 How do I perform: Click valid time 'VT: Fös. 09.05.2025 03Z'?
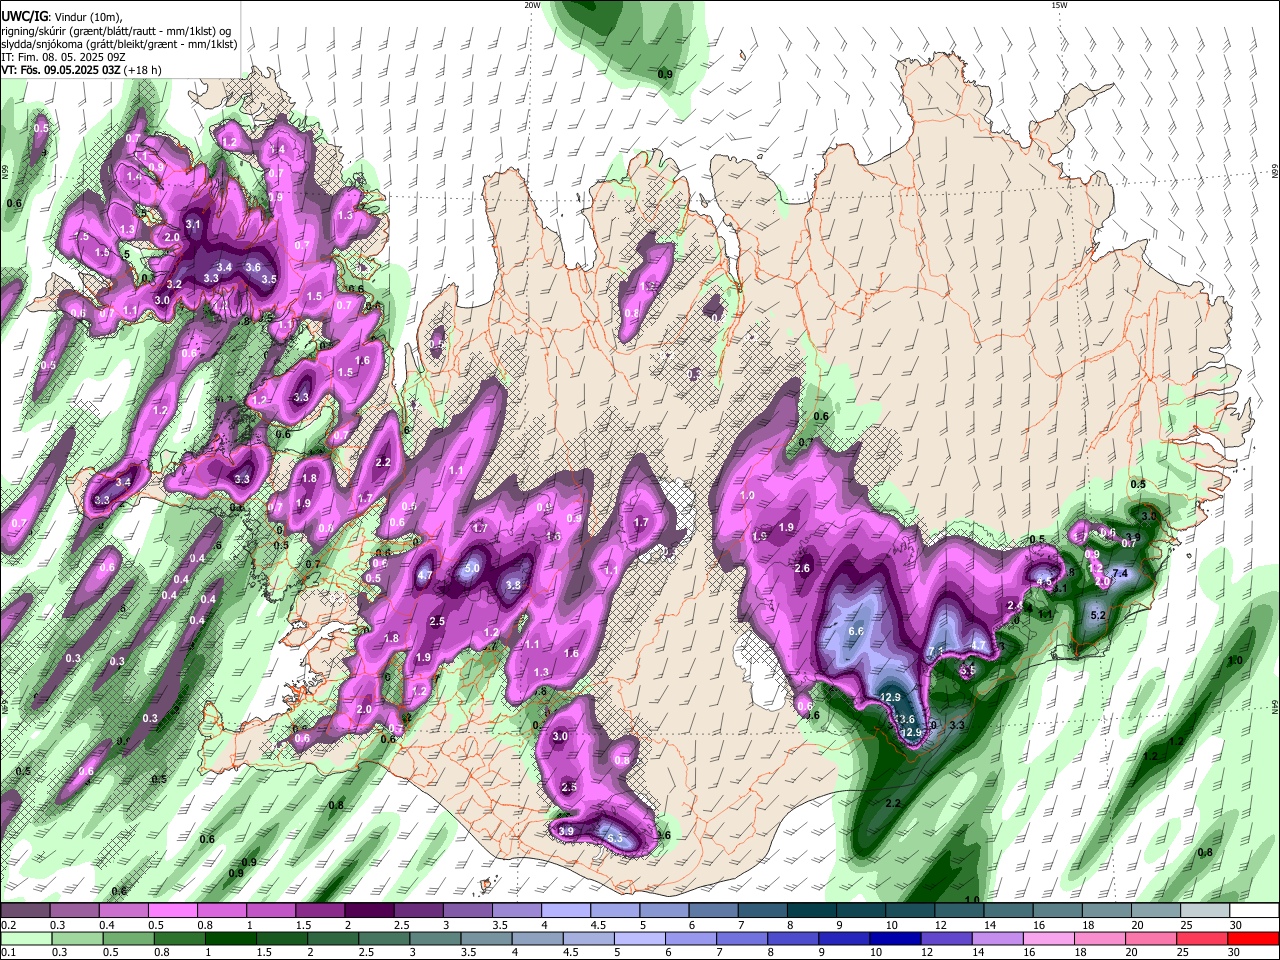[60, 71]
